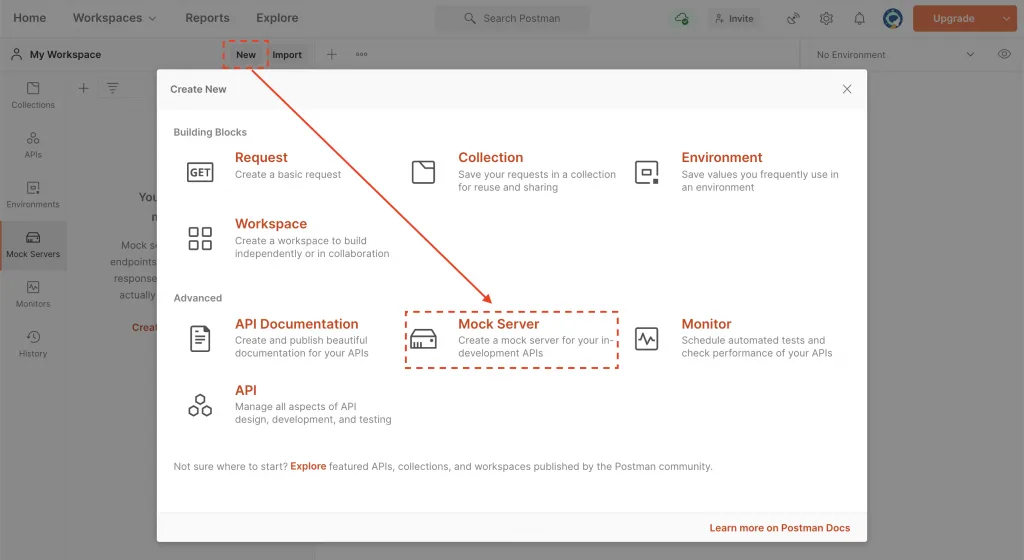Click the API hexagons icon
The image size is (1024, 560).
point(200,405)
